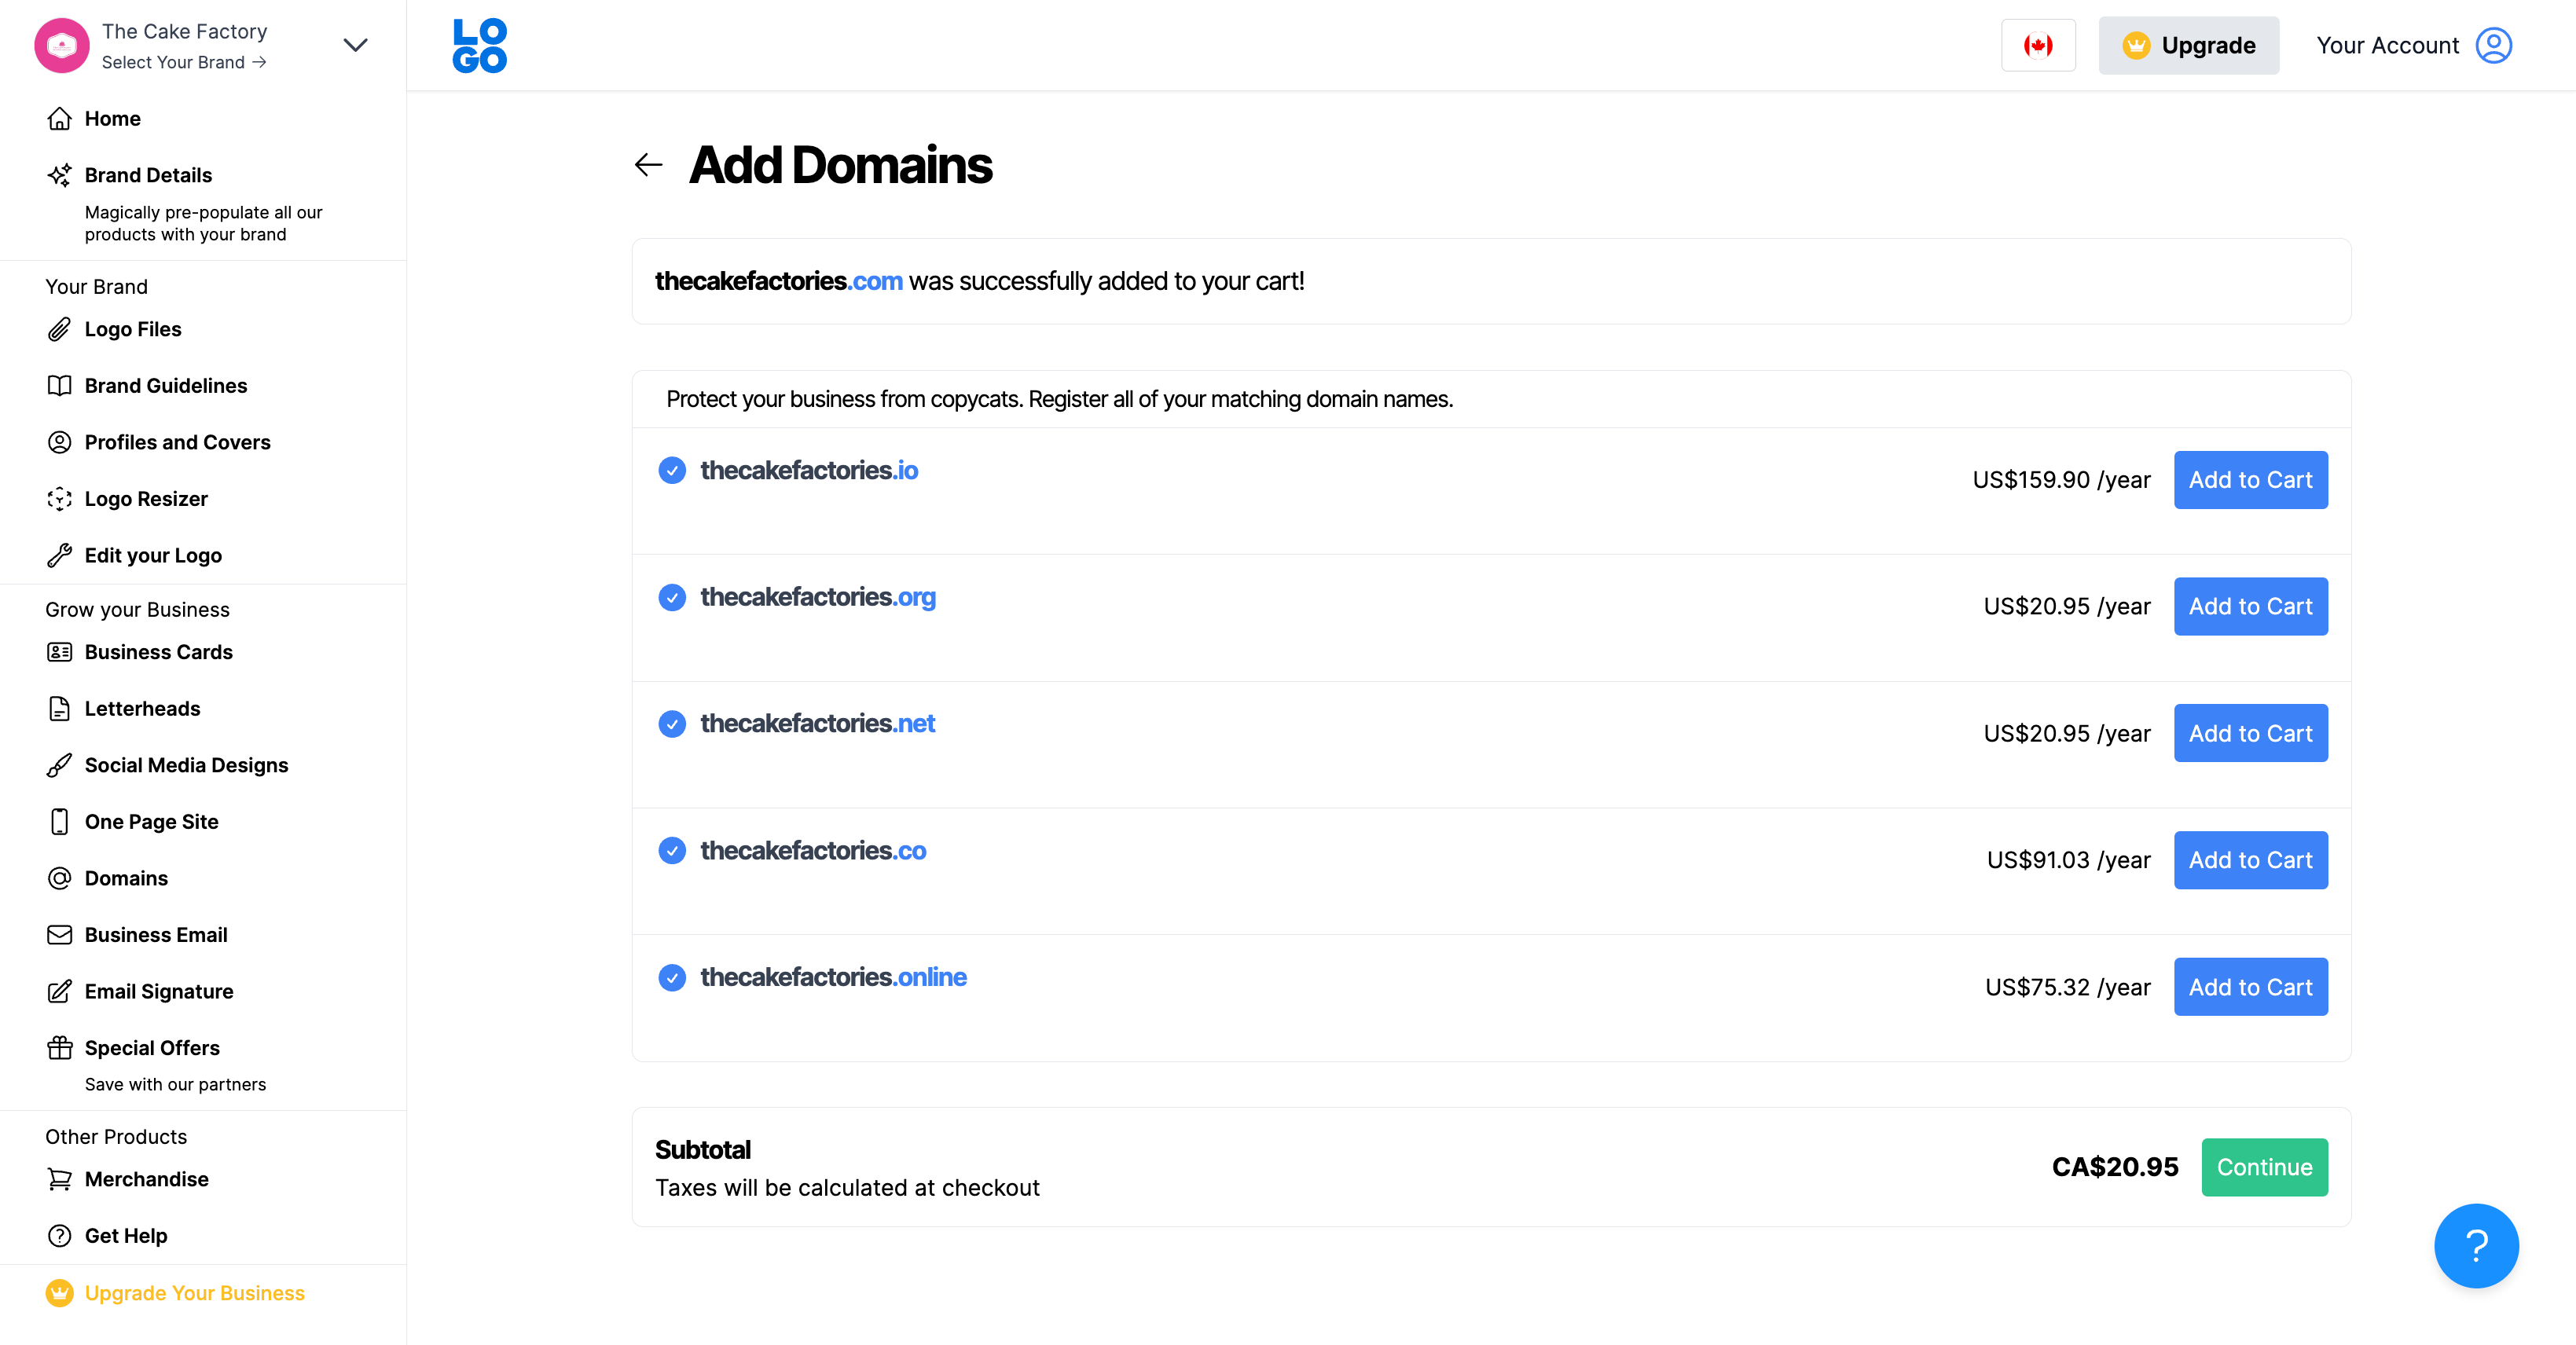Screen dimensions: 2576x1345
Task: Click the back arrow next to Add Domains
Action: coord(648,164)
